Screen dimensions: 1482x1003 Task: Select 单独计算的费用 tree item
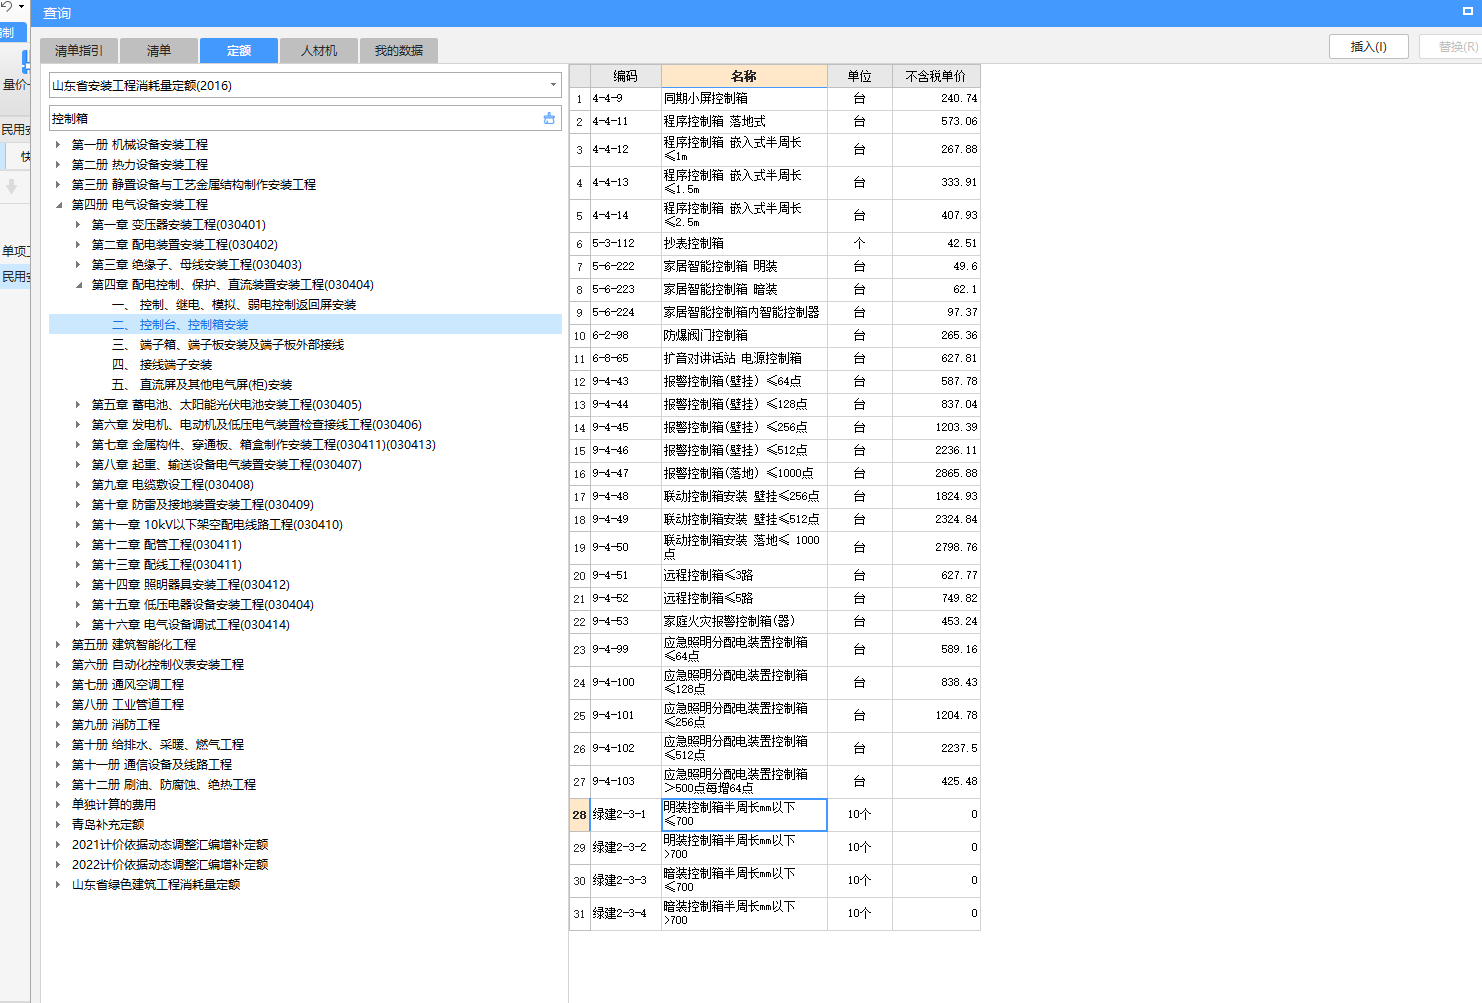click(114, 804)
